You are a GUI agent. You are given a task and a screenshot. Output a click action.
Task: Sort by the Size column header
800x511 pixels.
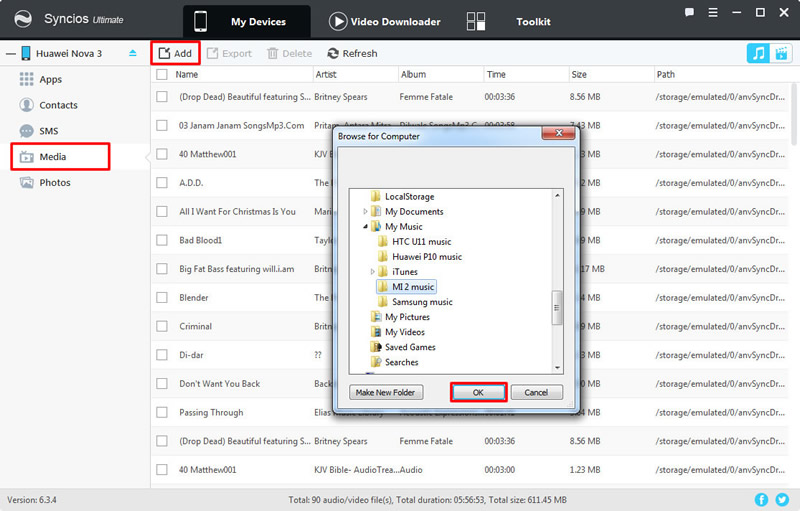coord(579,74)
